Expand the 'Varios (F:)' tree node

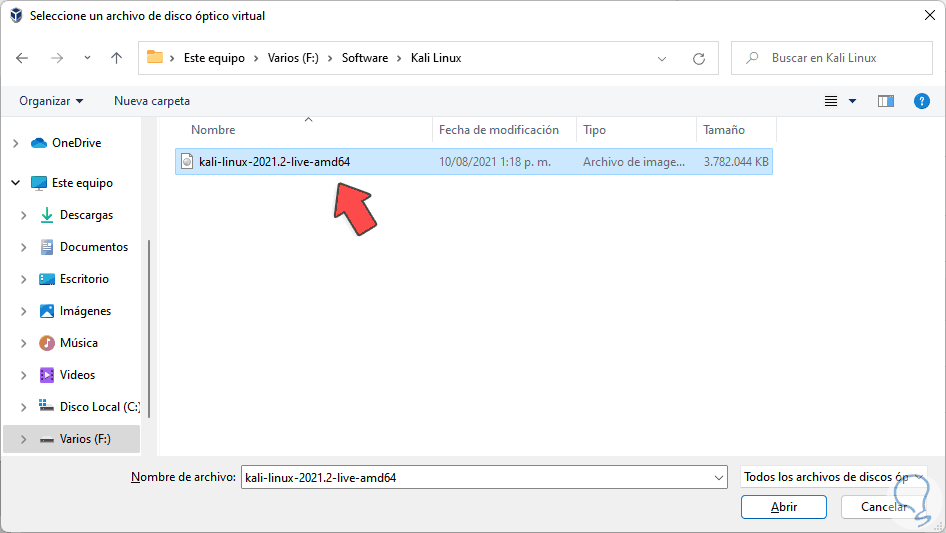24,439
